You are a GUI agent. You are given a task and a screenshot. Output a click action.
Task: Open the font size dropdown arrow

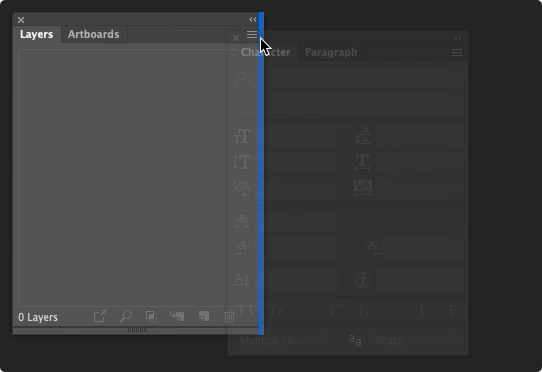click(331, 137)
